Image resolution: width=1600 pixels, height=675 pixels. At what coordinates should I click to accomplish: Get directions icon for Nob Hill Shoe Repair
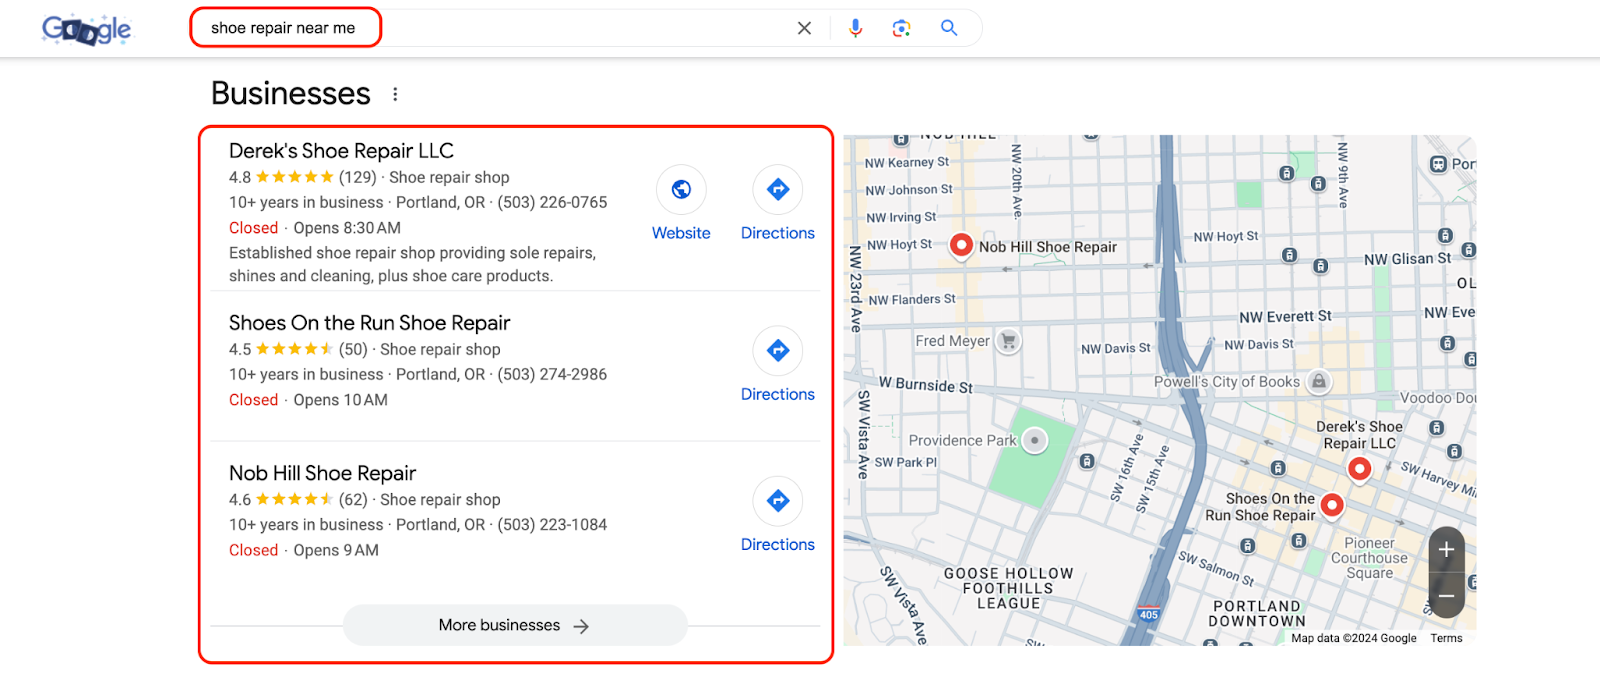(x=778, y=500)
